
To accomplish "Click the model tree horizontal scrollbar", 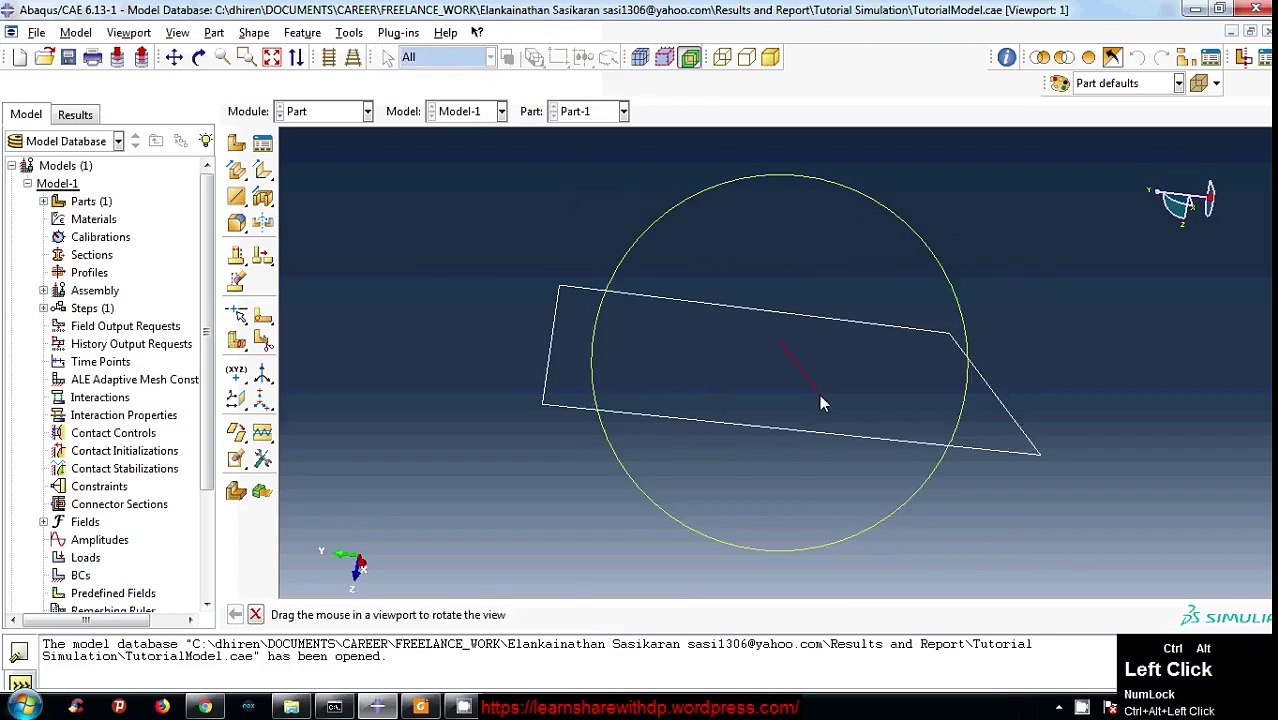I will 85,620.
